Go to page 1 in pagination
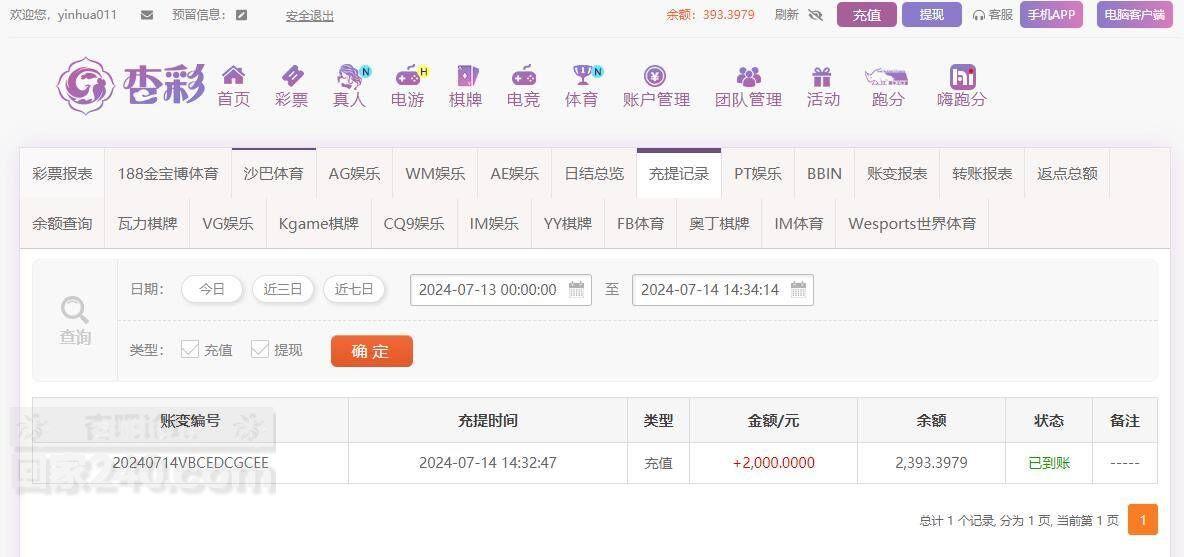This screenshot has height=557, width=1184. [x=1142, y=519]
